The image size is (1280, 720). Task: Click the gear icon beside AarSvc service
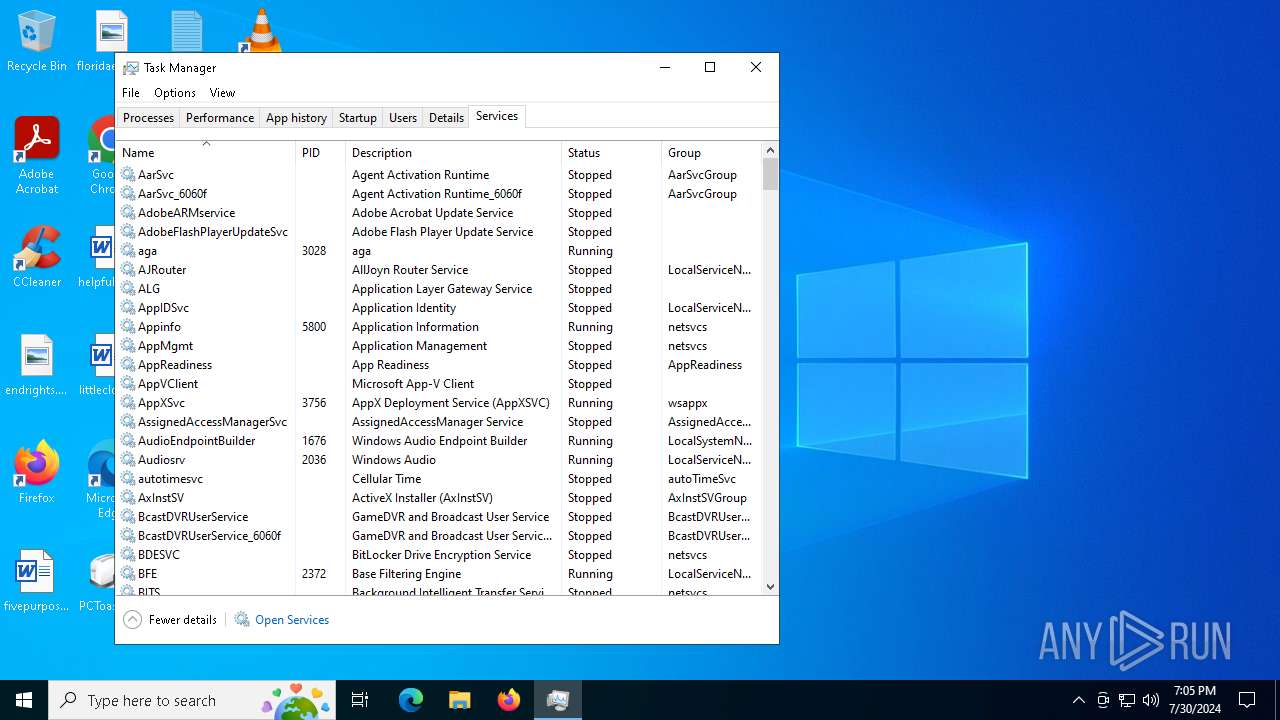coord(128,174)
